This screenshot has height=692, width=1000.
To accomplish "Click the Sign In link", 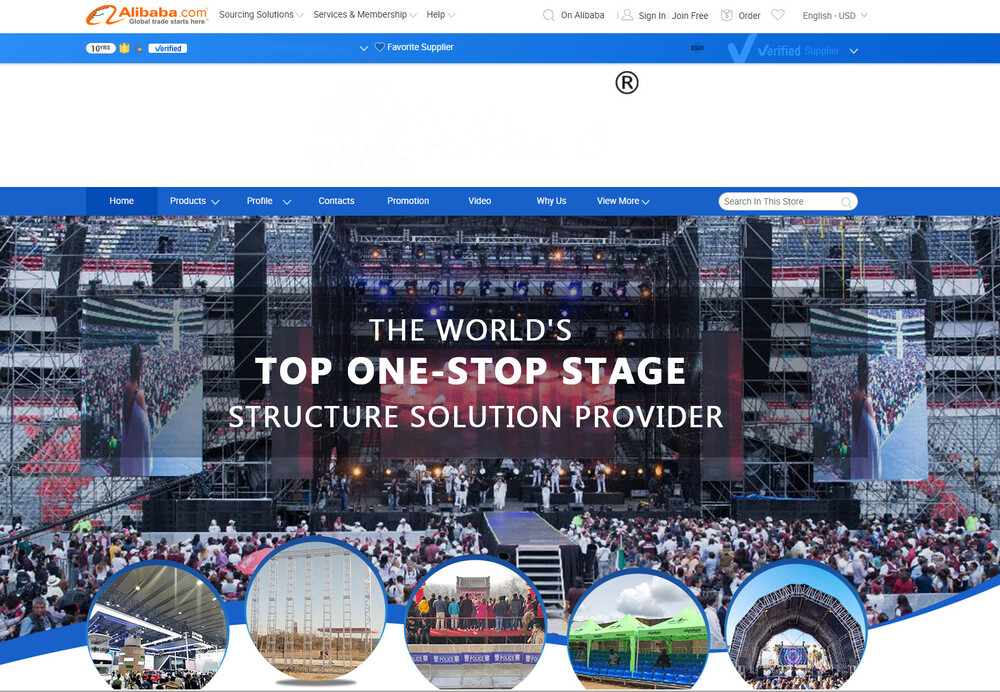I will [x=652, y=16].
